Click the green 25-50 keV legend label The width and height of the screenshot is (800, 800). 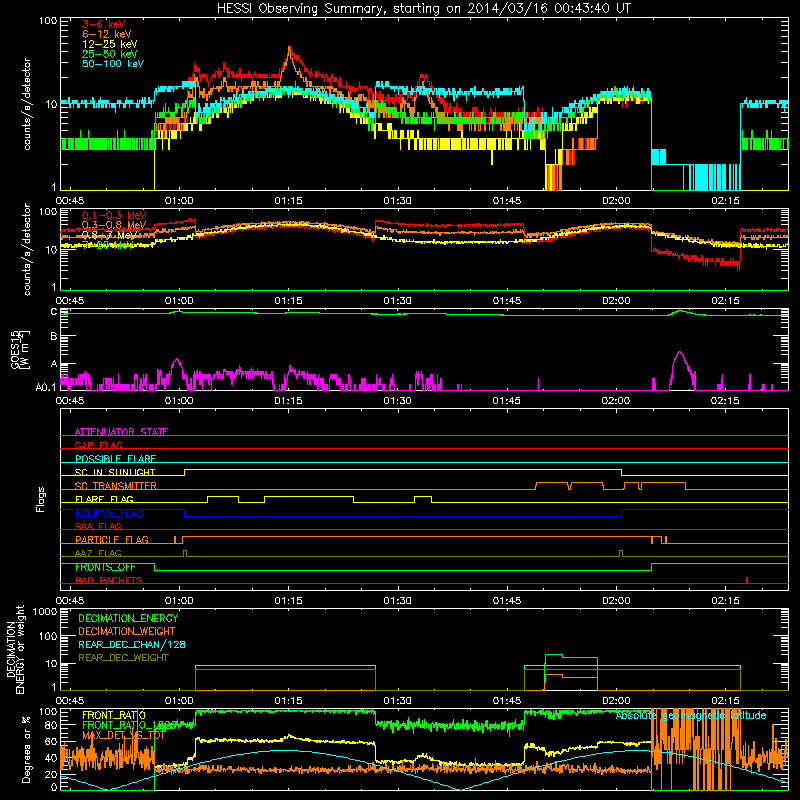[110, 54]
